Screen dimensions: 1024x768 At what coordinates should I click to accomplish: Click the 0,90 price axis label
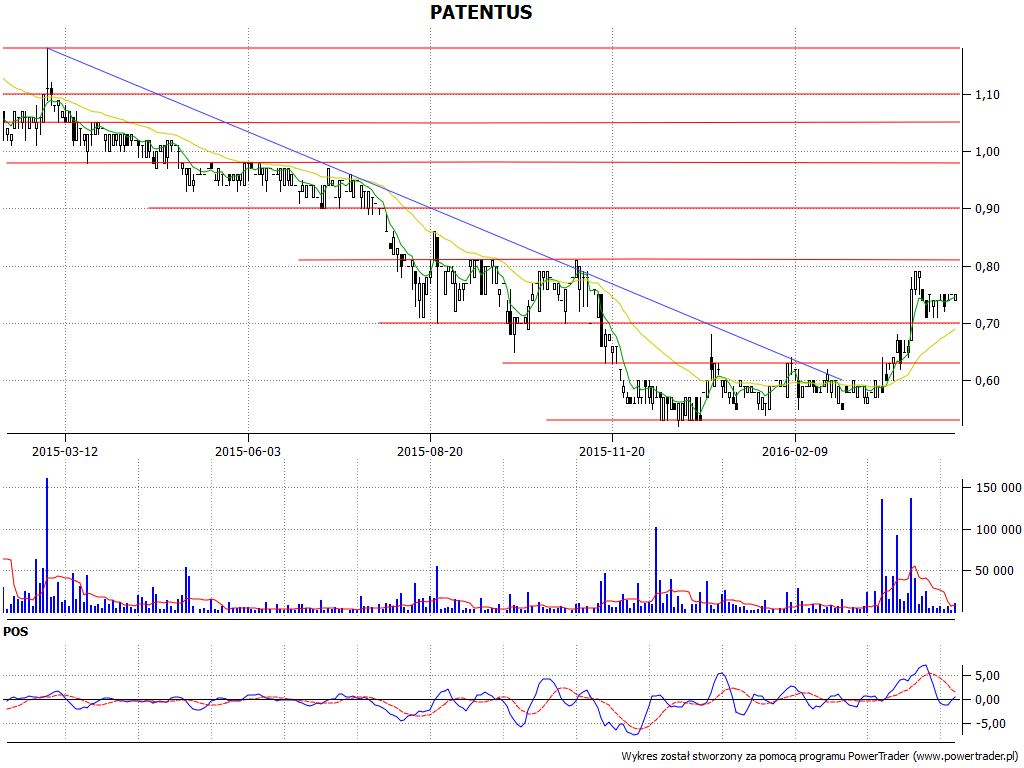click(x=987, y=209)
